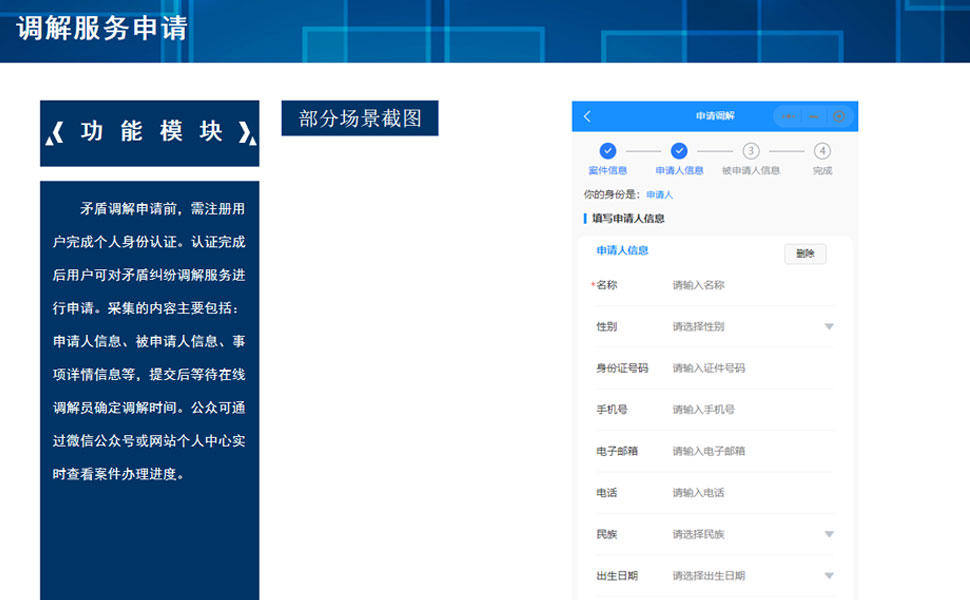Click the 电话 field label
The width and height of the screenshot is (970, 600).
606,492
